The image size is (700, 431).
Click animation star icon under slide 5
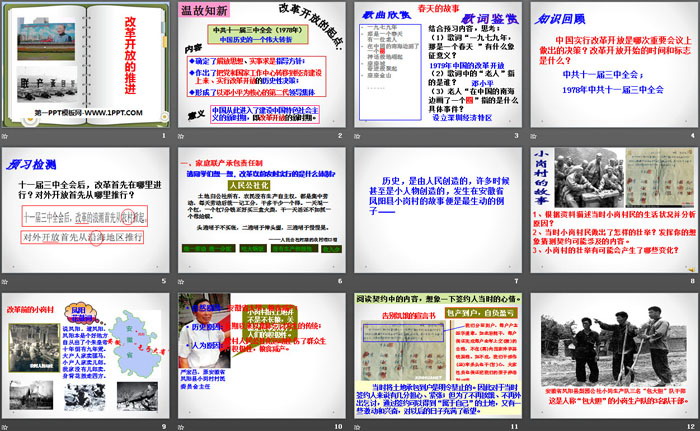point(5,281)
